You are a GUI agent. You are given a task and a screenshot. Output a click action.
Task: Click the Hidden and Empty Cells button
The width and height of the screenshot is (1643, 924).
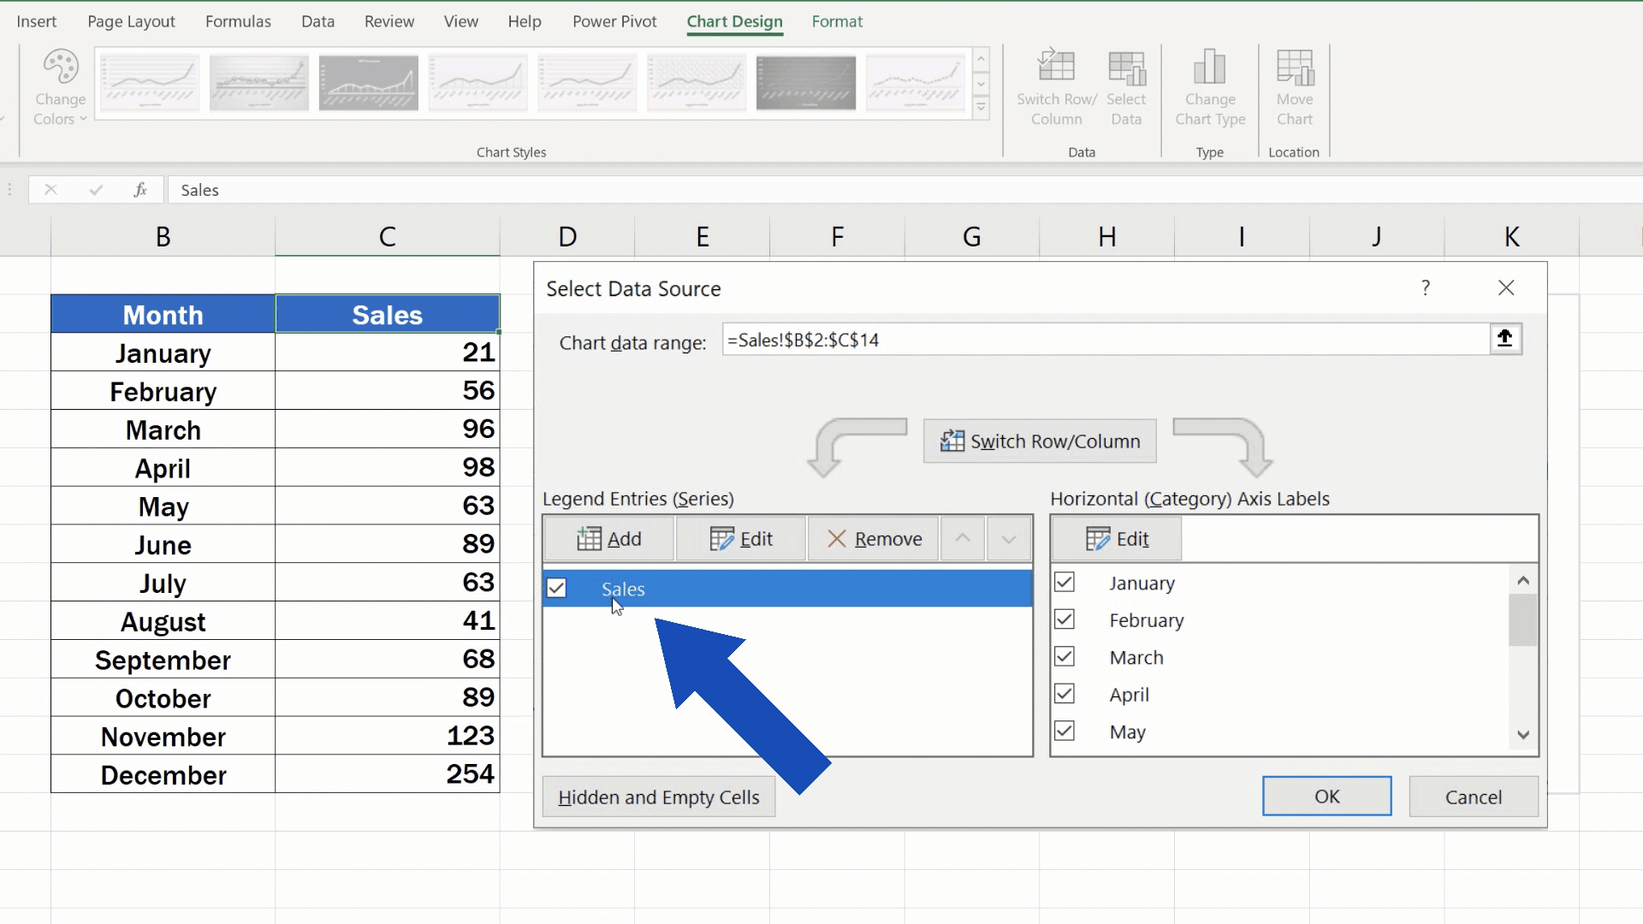click(659, 797)
